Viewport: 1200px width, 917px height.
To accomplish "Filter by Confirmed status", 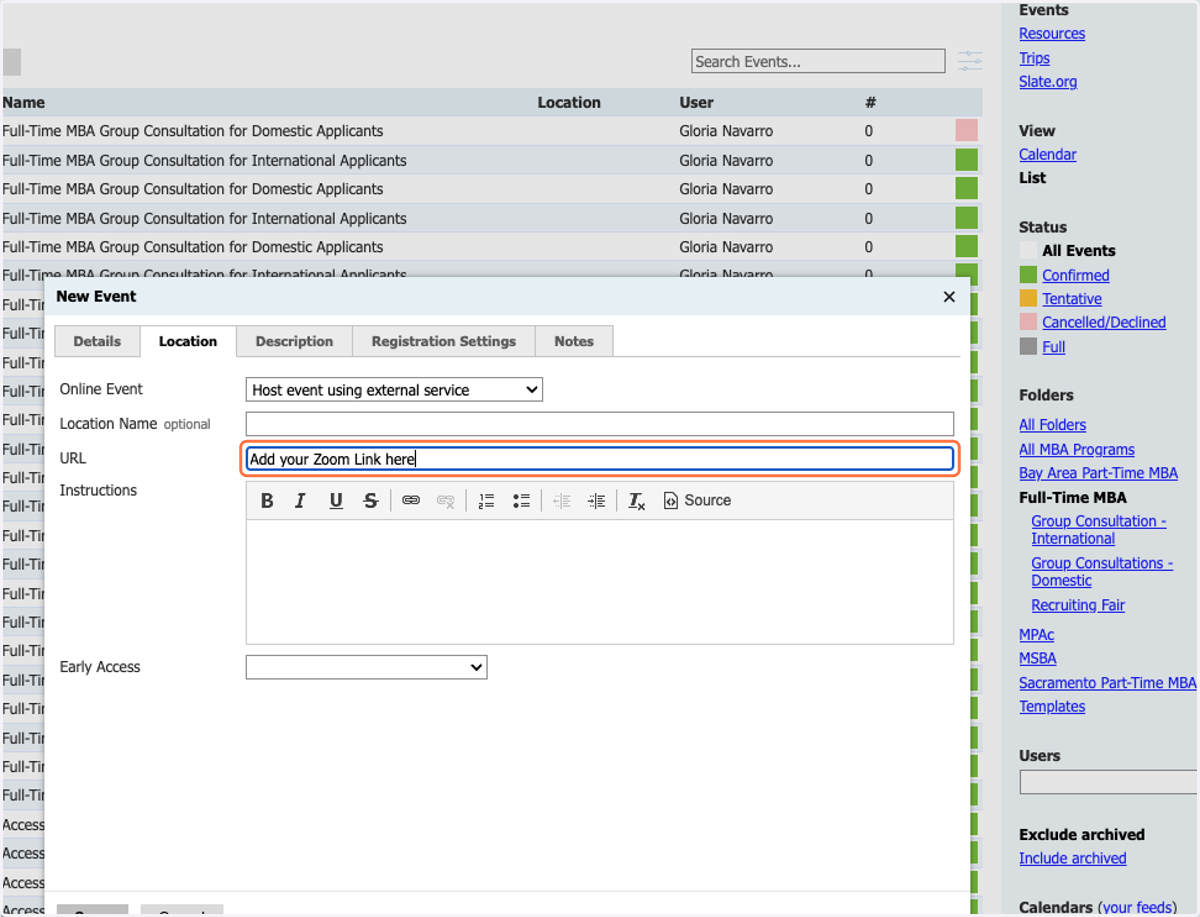I will [1076, 275].
